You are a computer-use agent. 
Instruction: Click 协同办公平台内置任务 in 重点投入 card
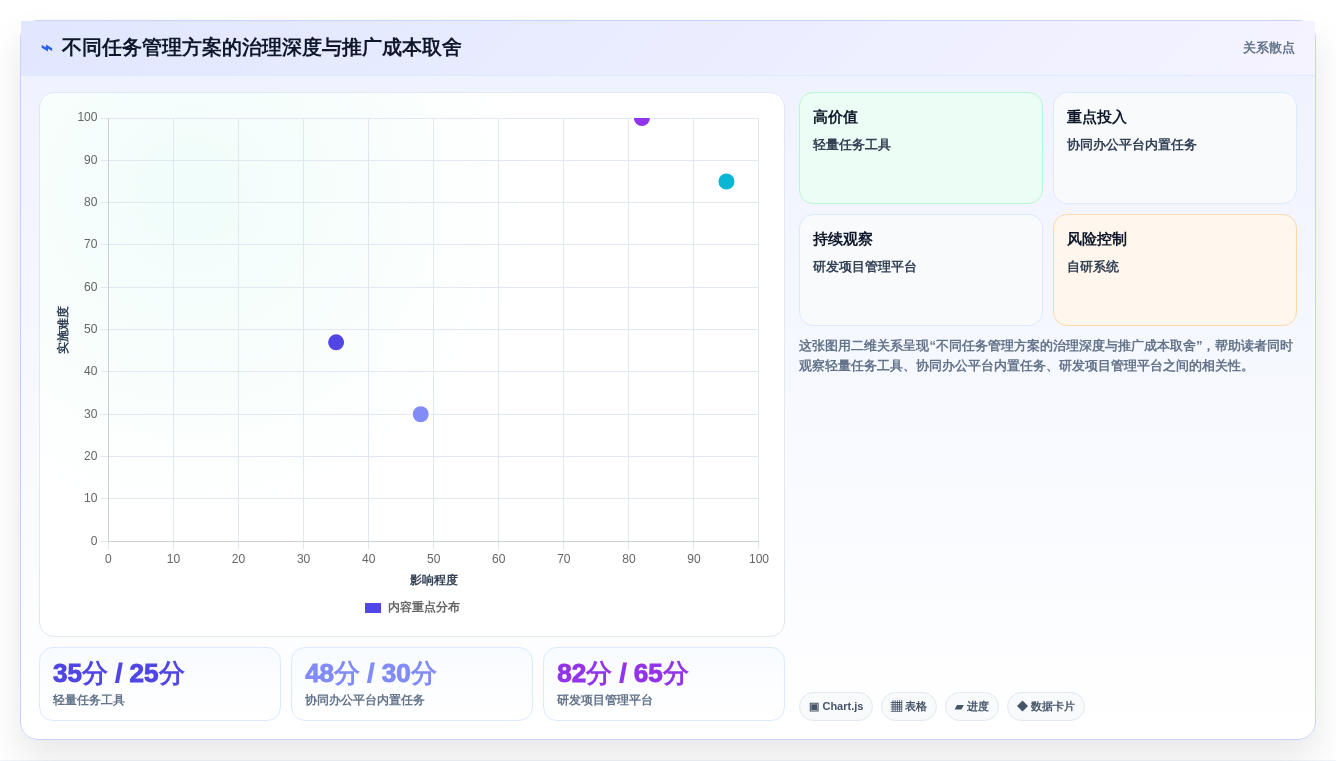1132,145
